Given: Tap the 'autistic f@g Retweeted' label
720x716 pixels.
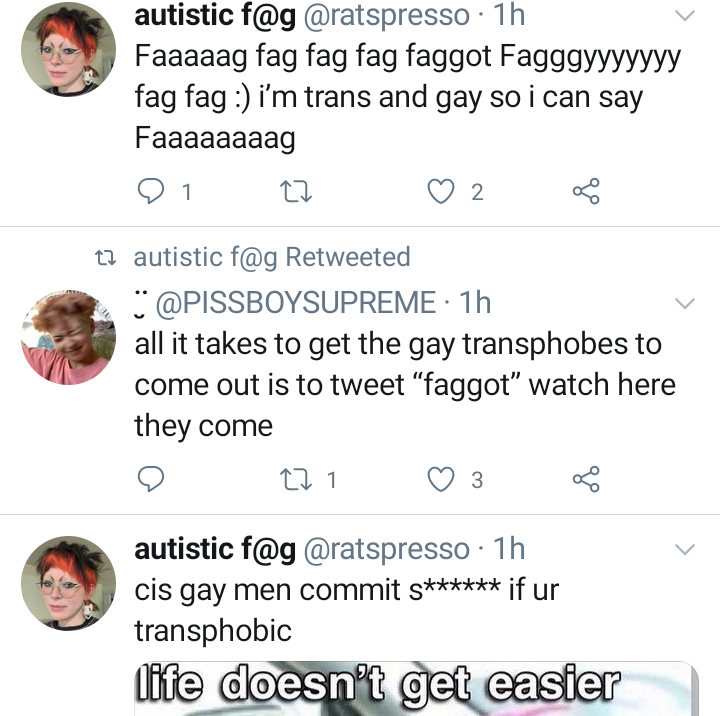Looking at the screenshot, I should [272, 257].
